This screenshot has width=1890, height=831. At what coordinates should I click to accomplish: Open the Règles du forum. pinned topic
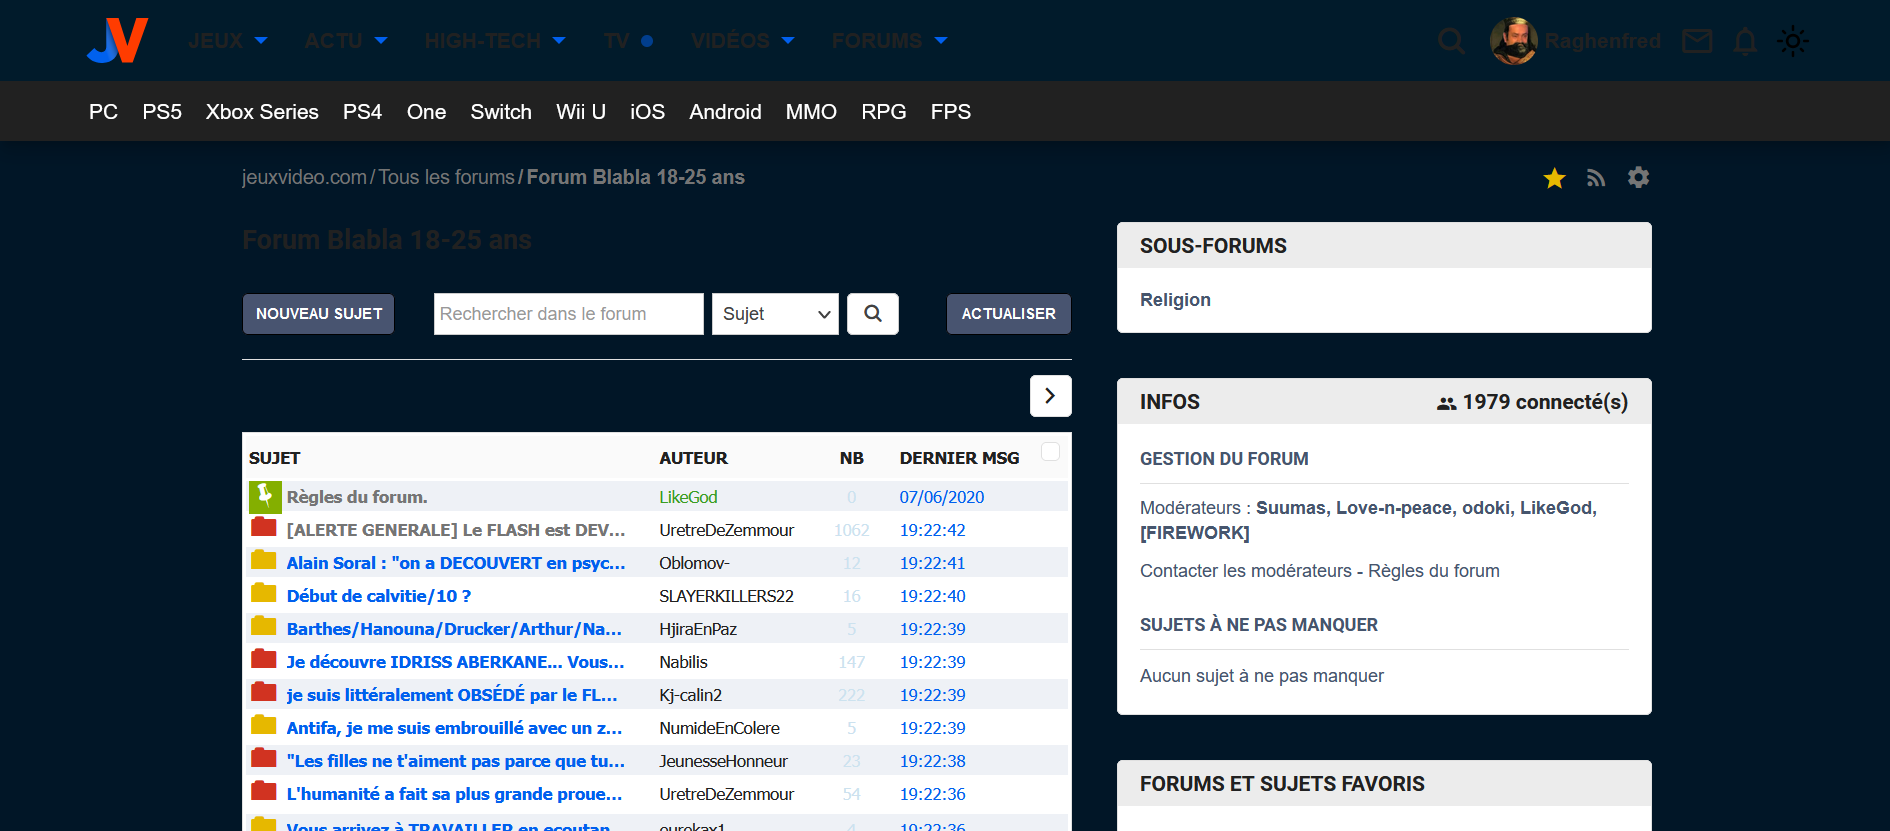[x=357, y=497]
